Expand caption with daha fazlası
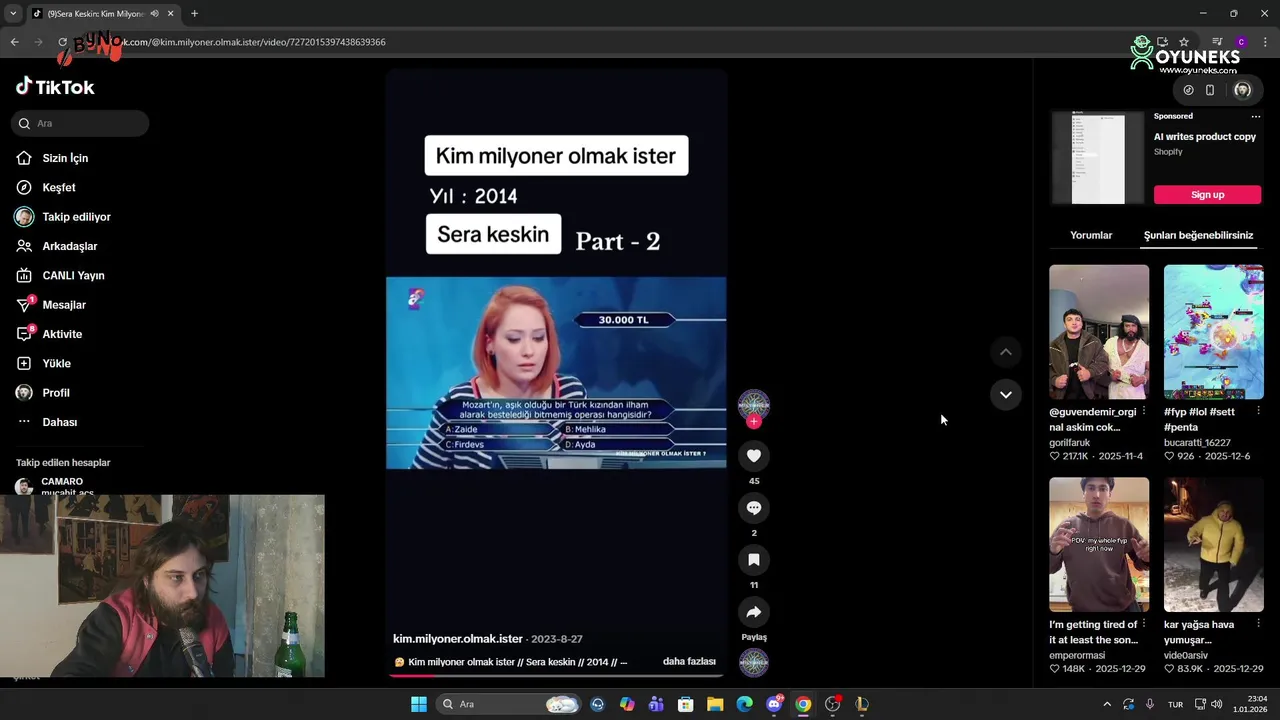This screenshot has height=720, width=1280. (689, 662)
